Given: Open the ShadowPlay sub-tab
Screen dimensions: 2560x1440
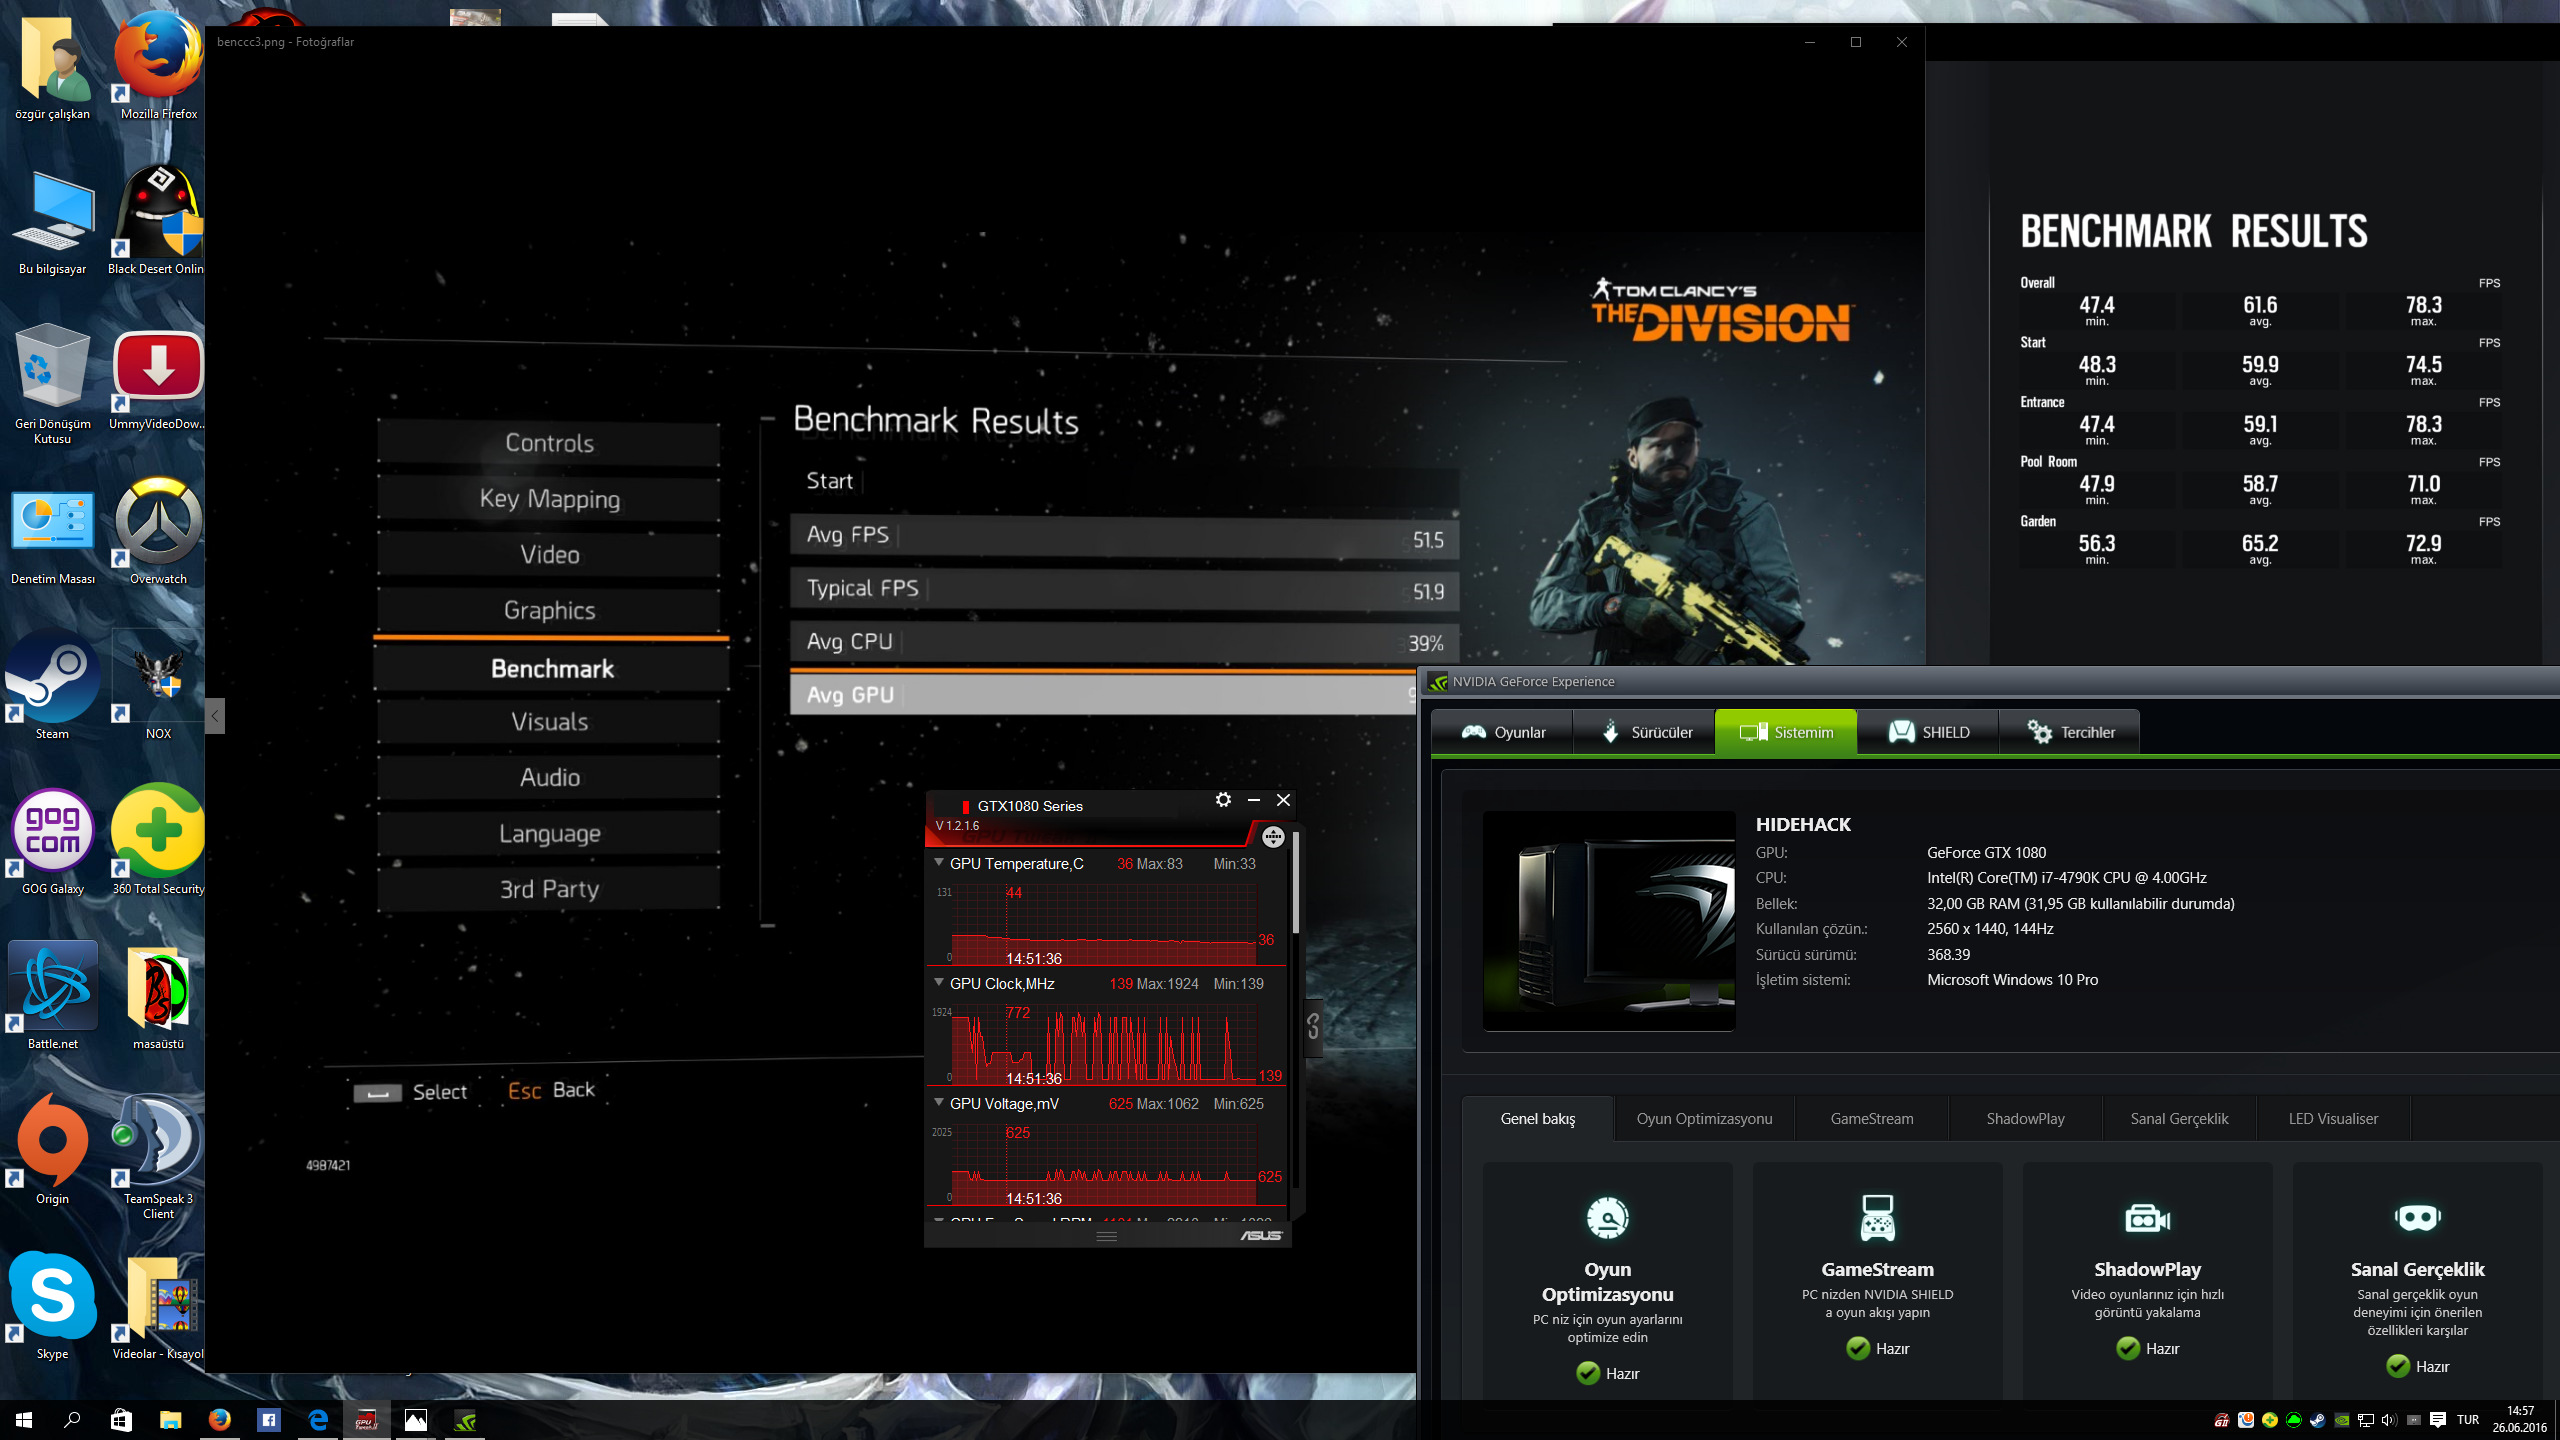Looking at the screenshot, I should [2026, 1118].
